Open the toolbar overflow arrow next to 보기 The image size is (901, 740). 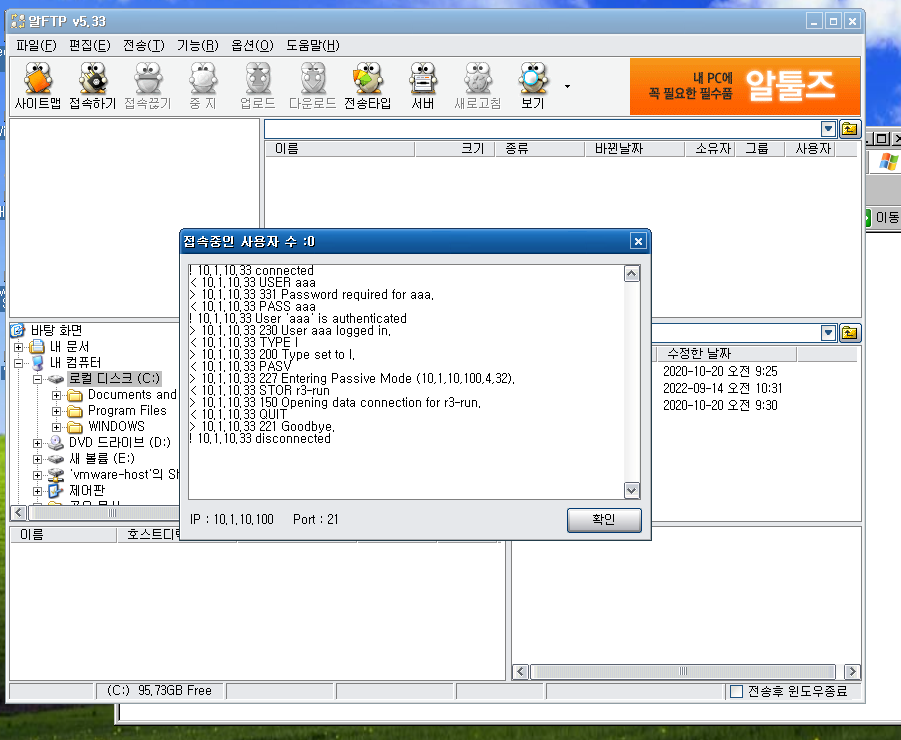tap(567, 86)
